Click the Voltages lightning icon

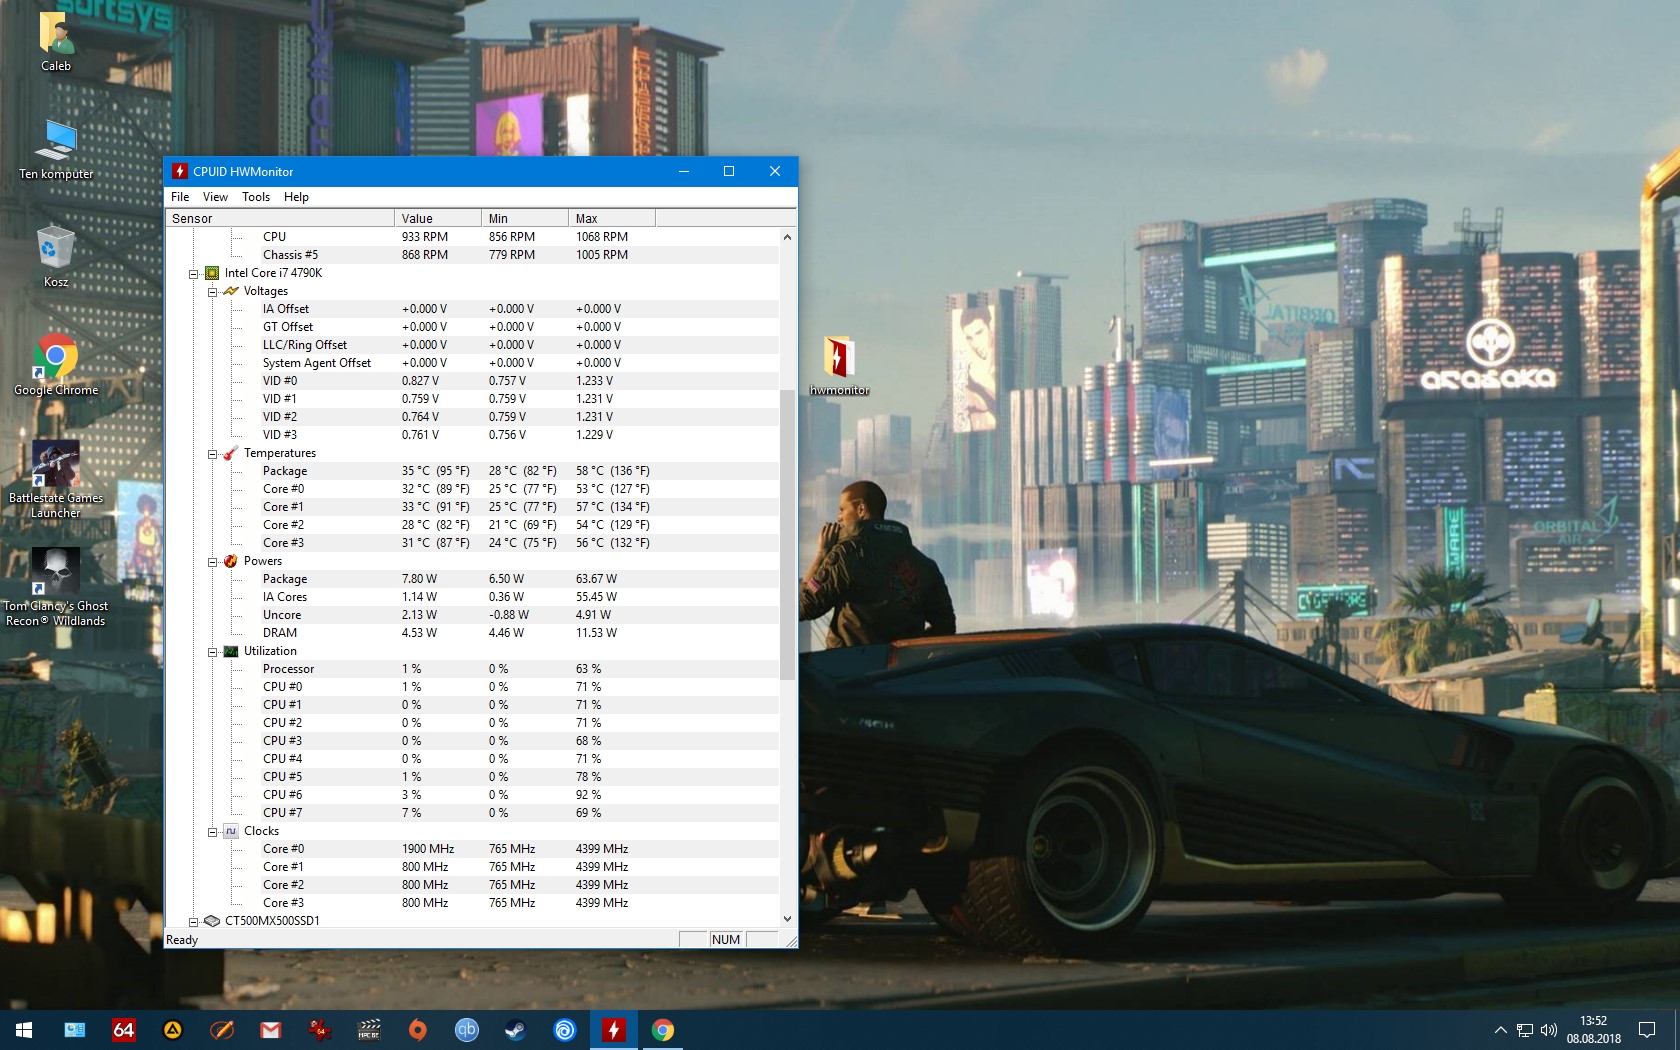click(x=231, y=291)
